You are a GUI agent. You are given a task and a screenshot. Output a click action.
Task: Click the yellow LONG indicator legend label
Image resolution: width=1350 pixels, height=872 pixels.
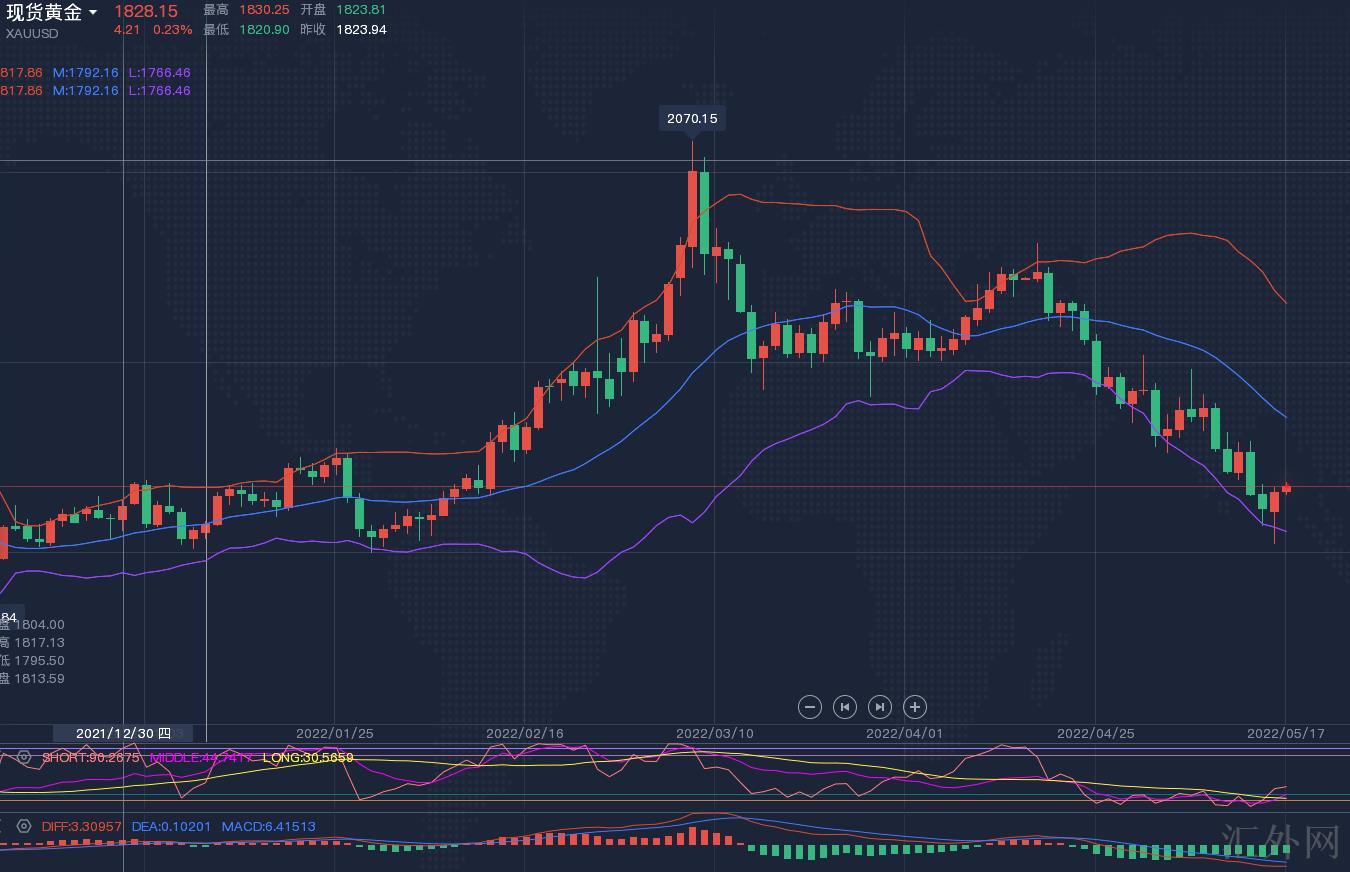click(307, 758)
